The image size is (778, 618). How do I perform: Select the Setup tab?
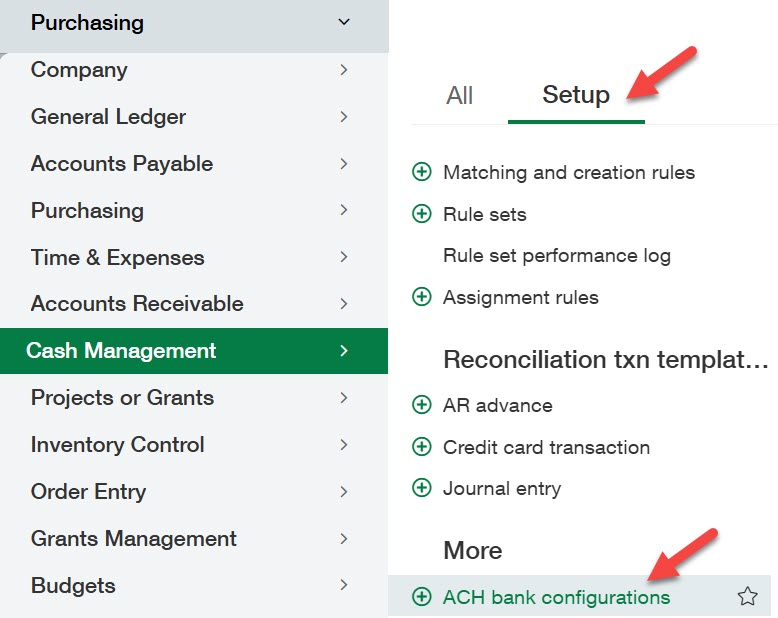(576, 95)
